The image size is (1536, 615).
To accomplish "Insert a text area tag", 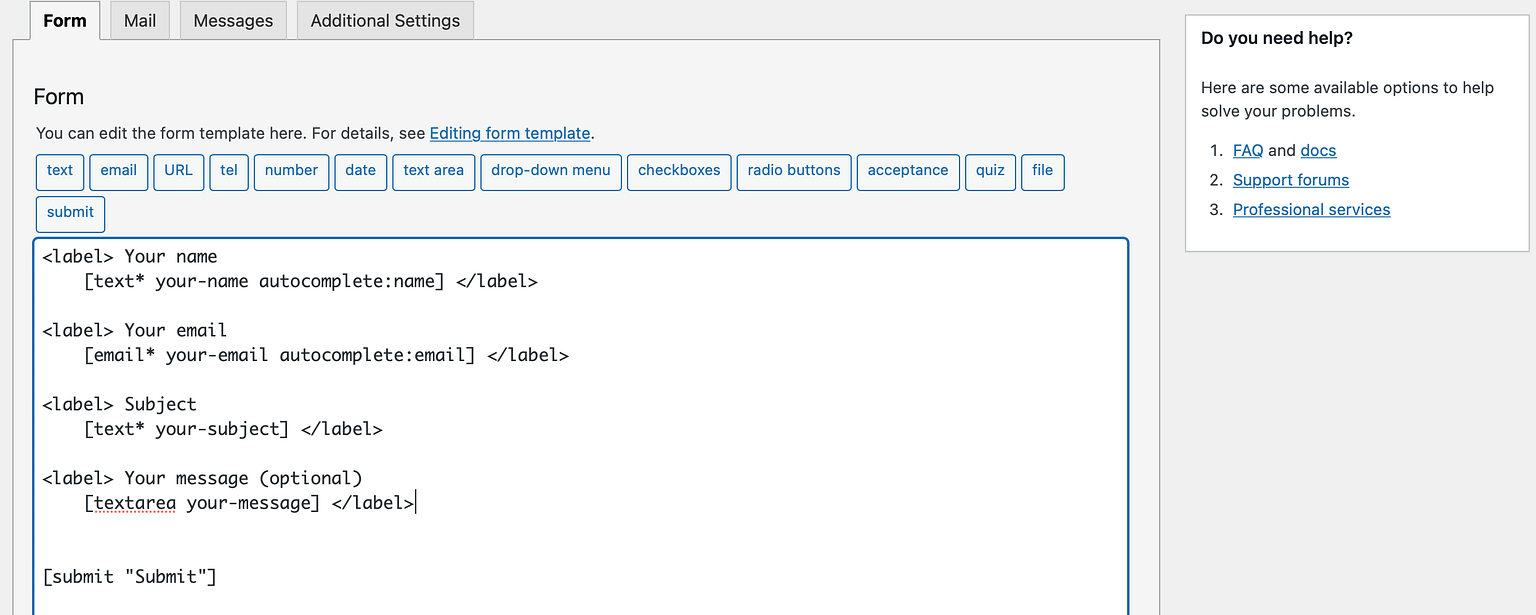I will click(433, 171).
